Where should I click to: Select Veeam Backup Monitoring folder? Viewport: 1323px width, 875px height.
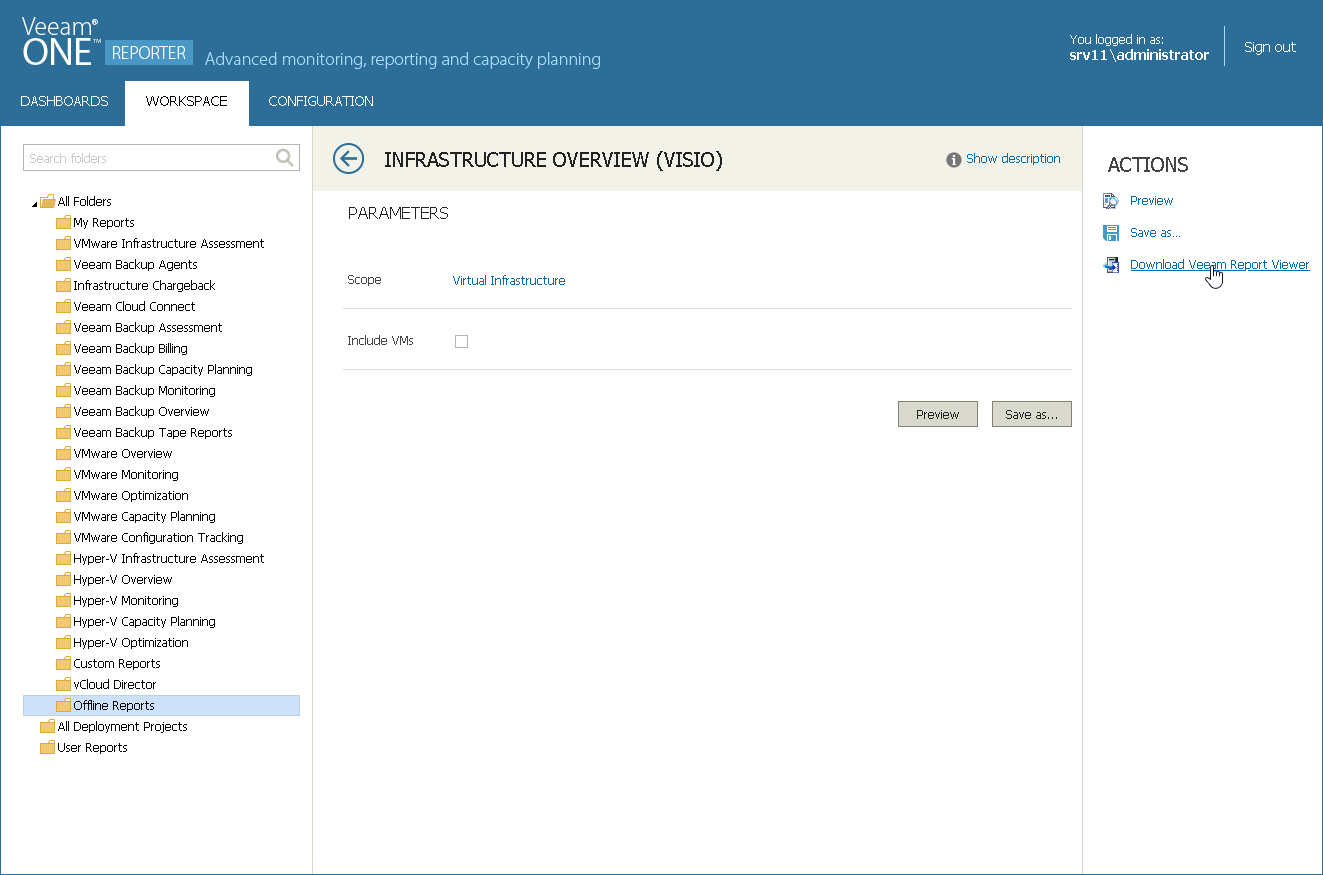point(145,390)
